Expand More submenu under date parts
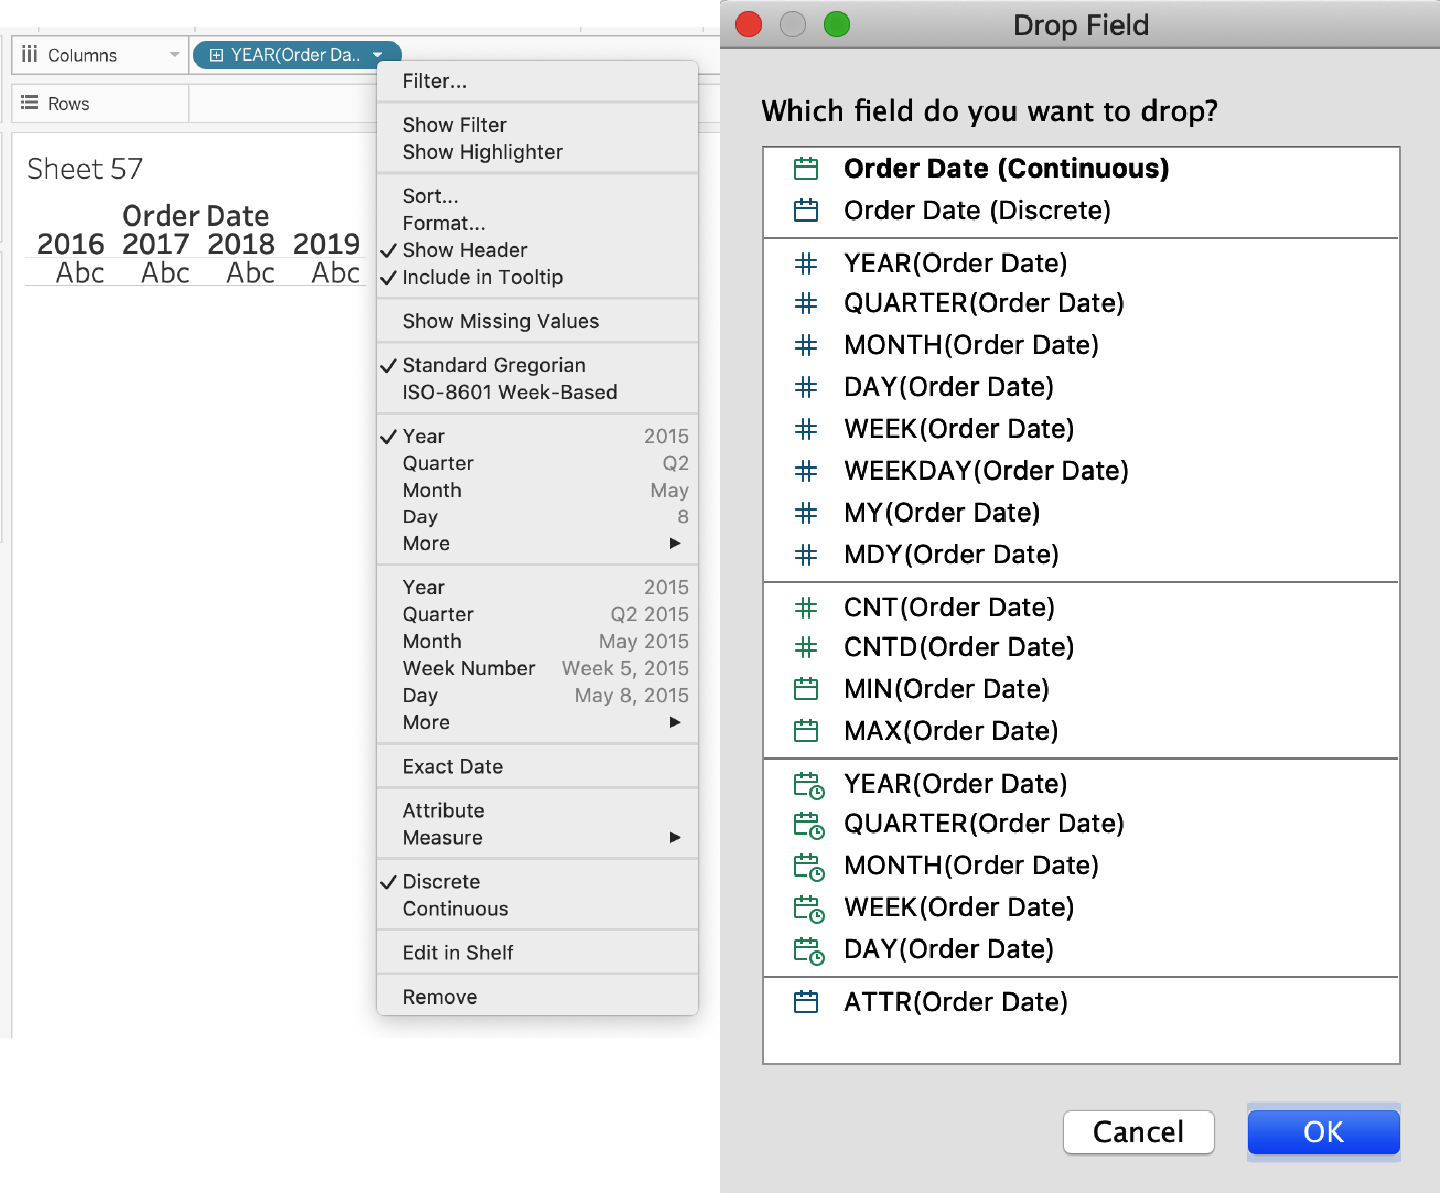The height and width of the screenshot is (1194, 1441). 537,543
